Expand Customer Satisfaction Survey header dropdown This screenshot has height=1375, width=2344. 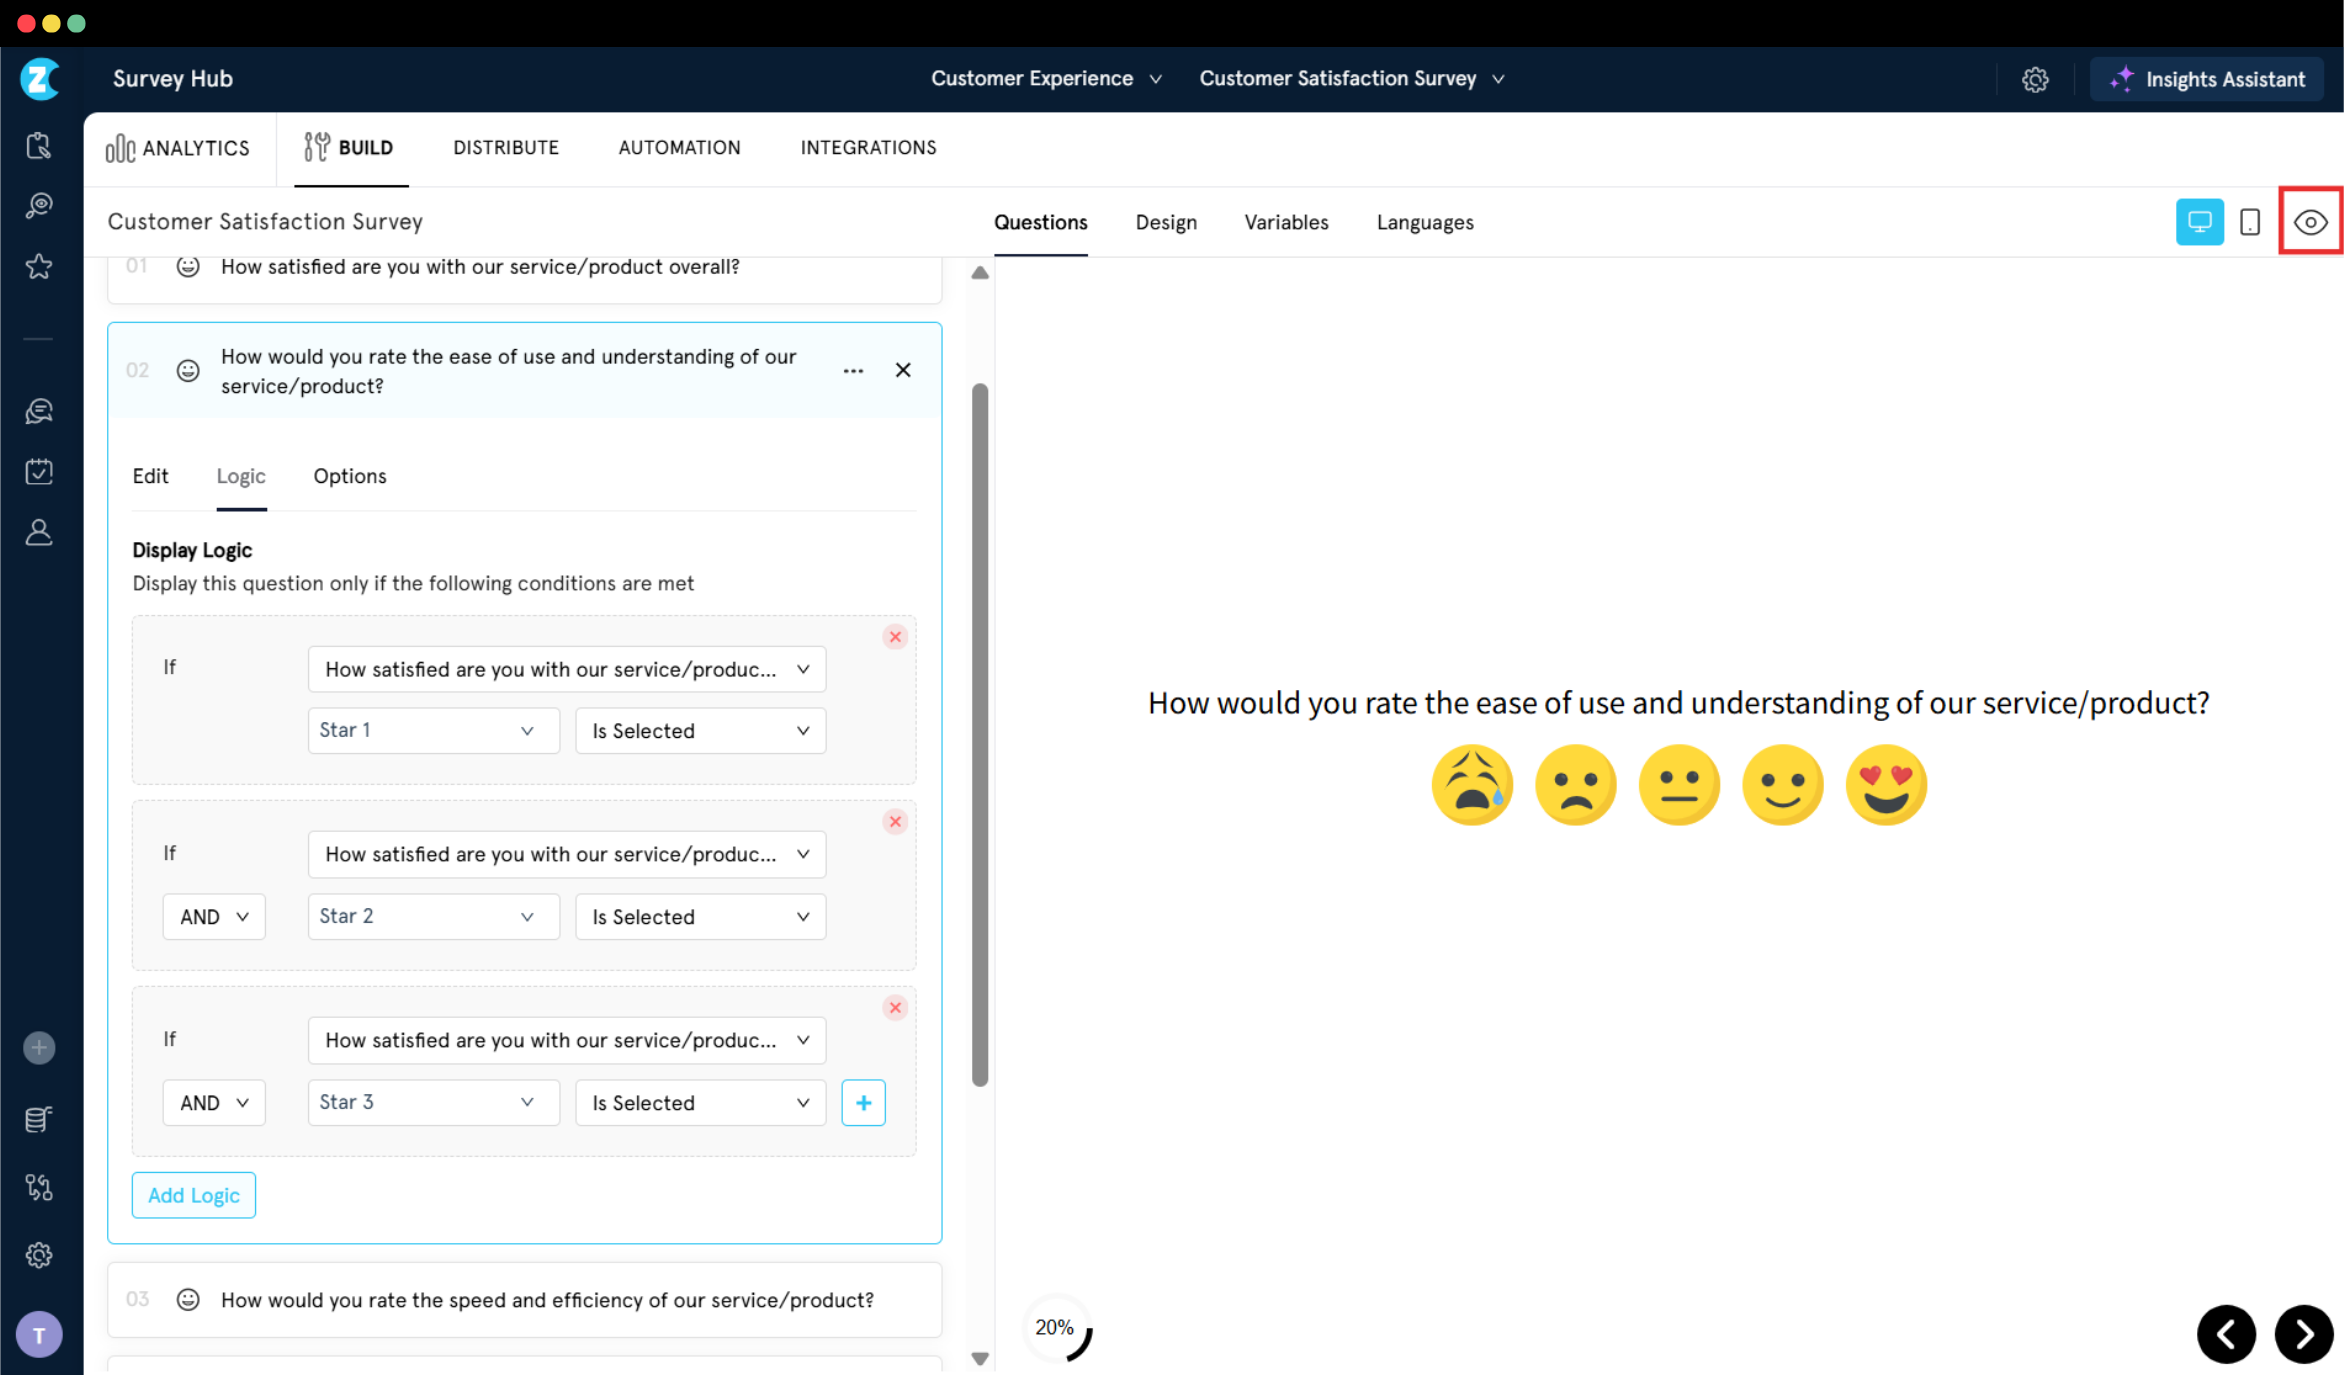pos(1351,79)
